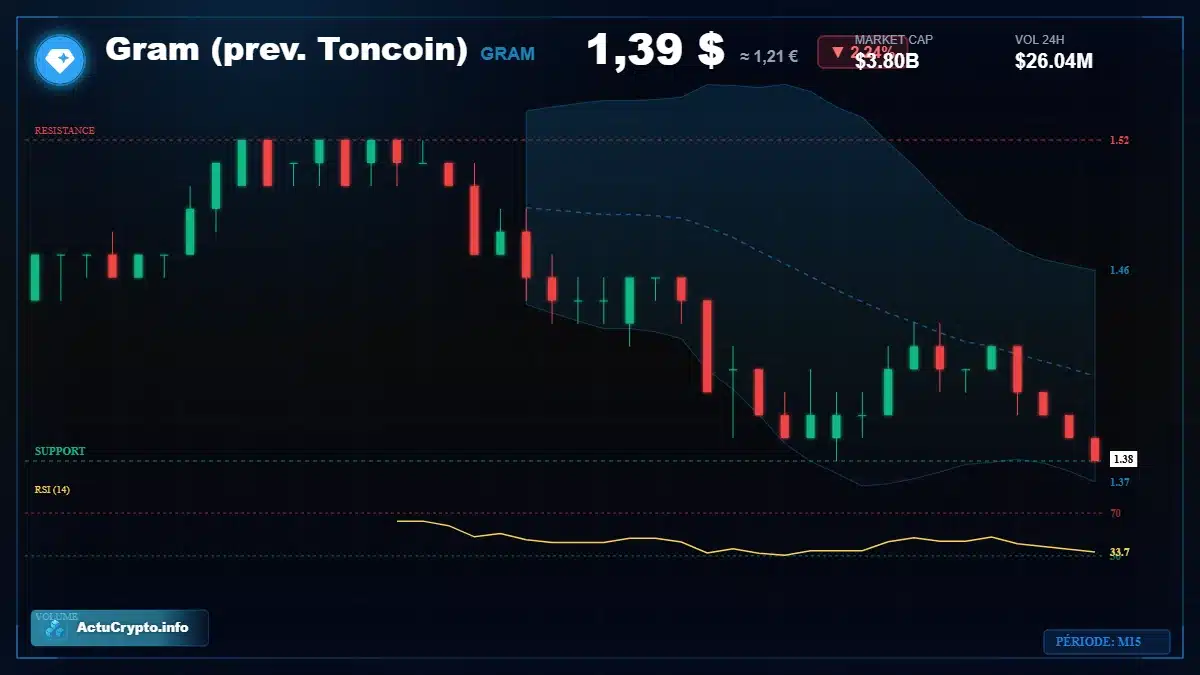Image resolution: width=1200 pixels, height=675 pixels.
Task: Click the 1.52 resistance price label
Action: pos(1119,140)
